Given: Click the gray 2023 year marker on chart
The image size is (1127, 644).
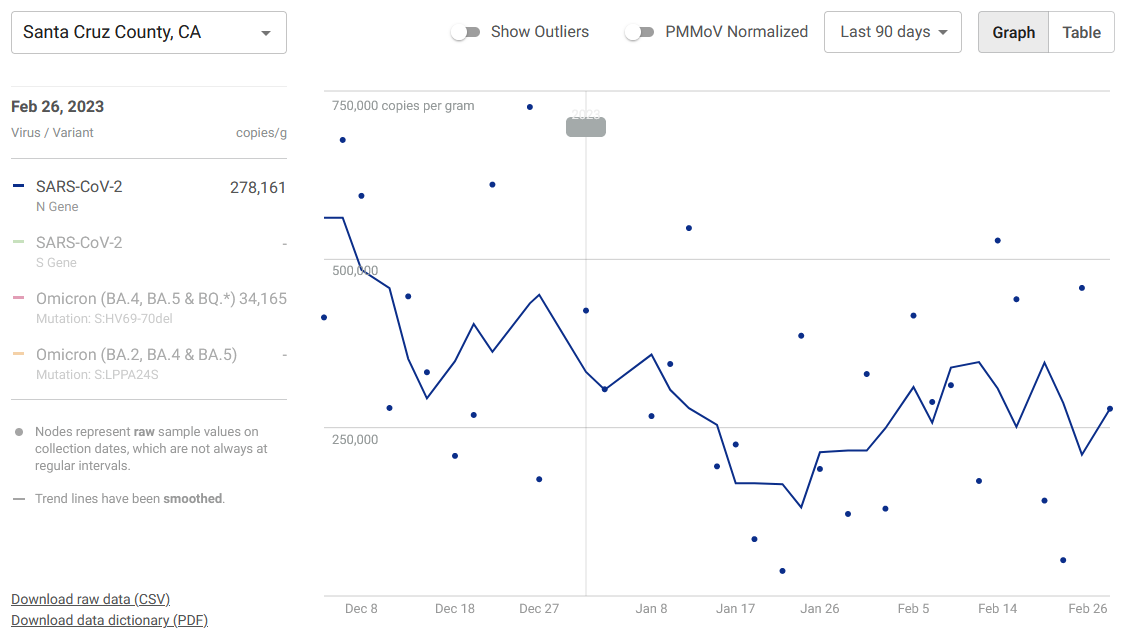Looking at the screenshot, I should click(586, 126).
